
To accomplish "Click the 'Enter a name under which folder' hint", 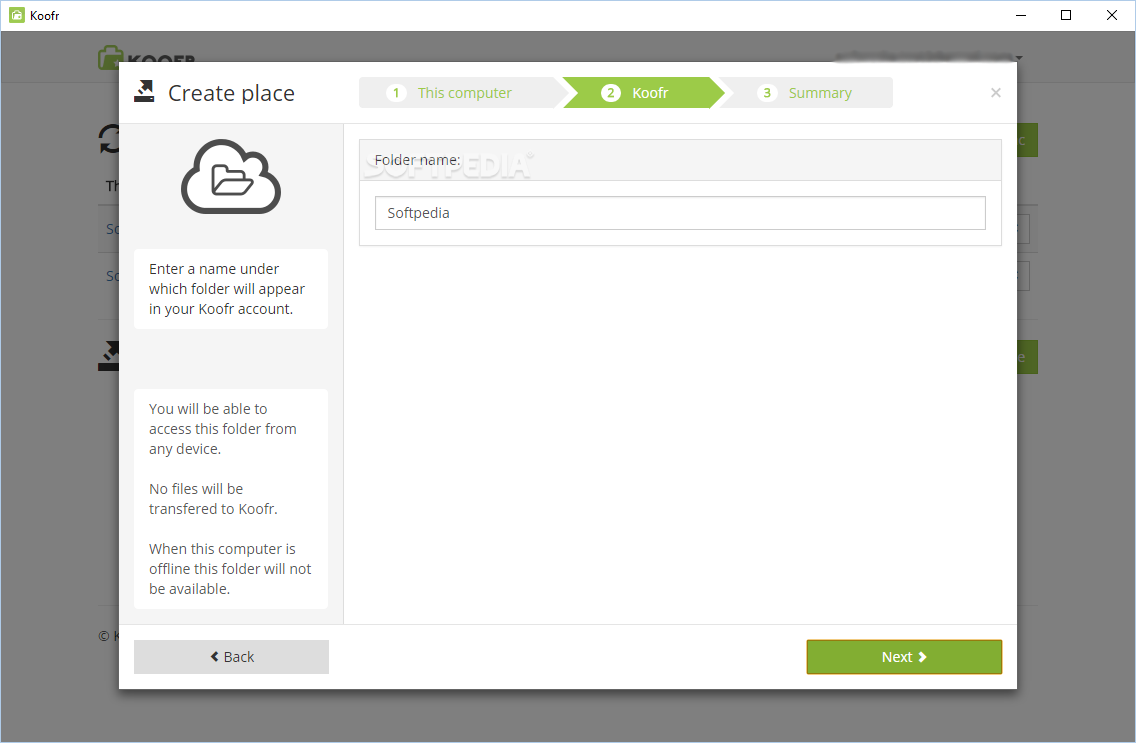I will click(227, 289).
